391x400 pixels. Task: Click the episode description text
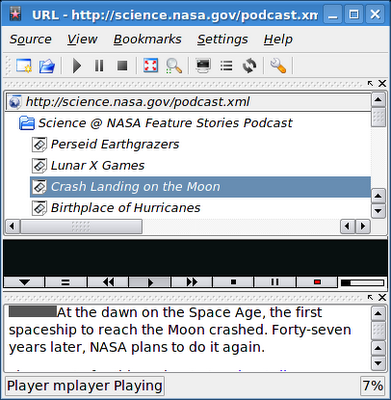coord(180,330)
